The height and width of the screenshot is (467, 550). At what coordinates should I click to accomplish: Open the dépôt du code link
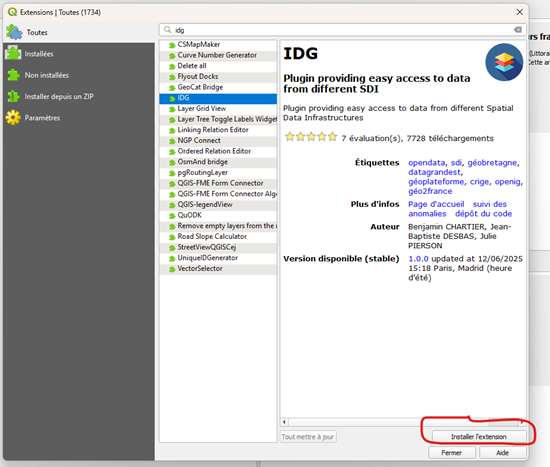483,214
